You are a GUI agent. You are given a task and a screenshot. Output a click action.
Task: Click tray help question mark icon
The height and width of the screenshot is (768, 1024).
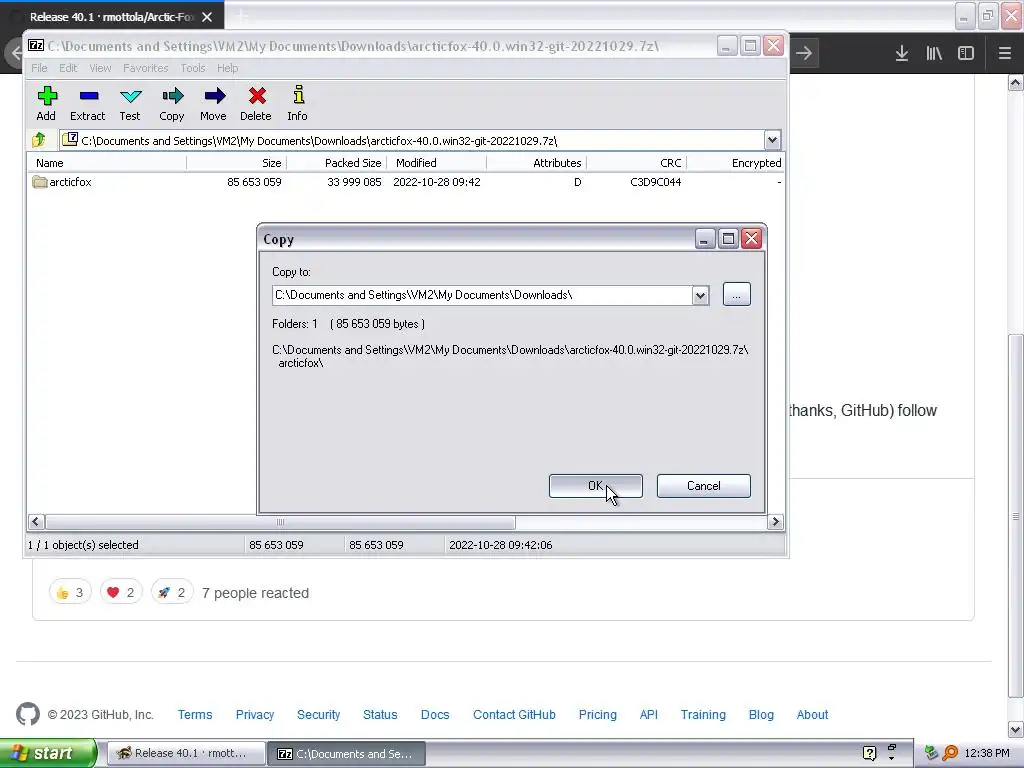point(869,753)
